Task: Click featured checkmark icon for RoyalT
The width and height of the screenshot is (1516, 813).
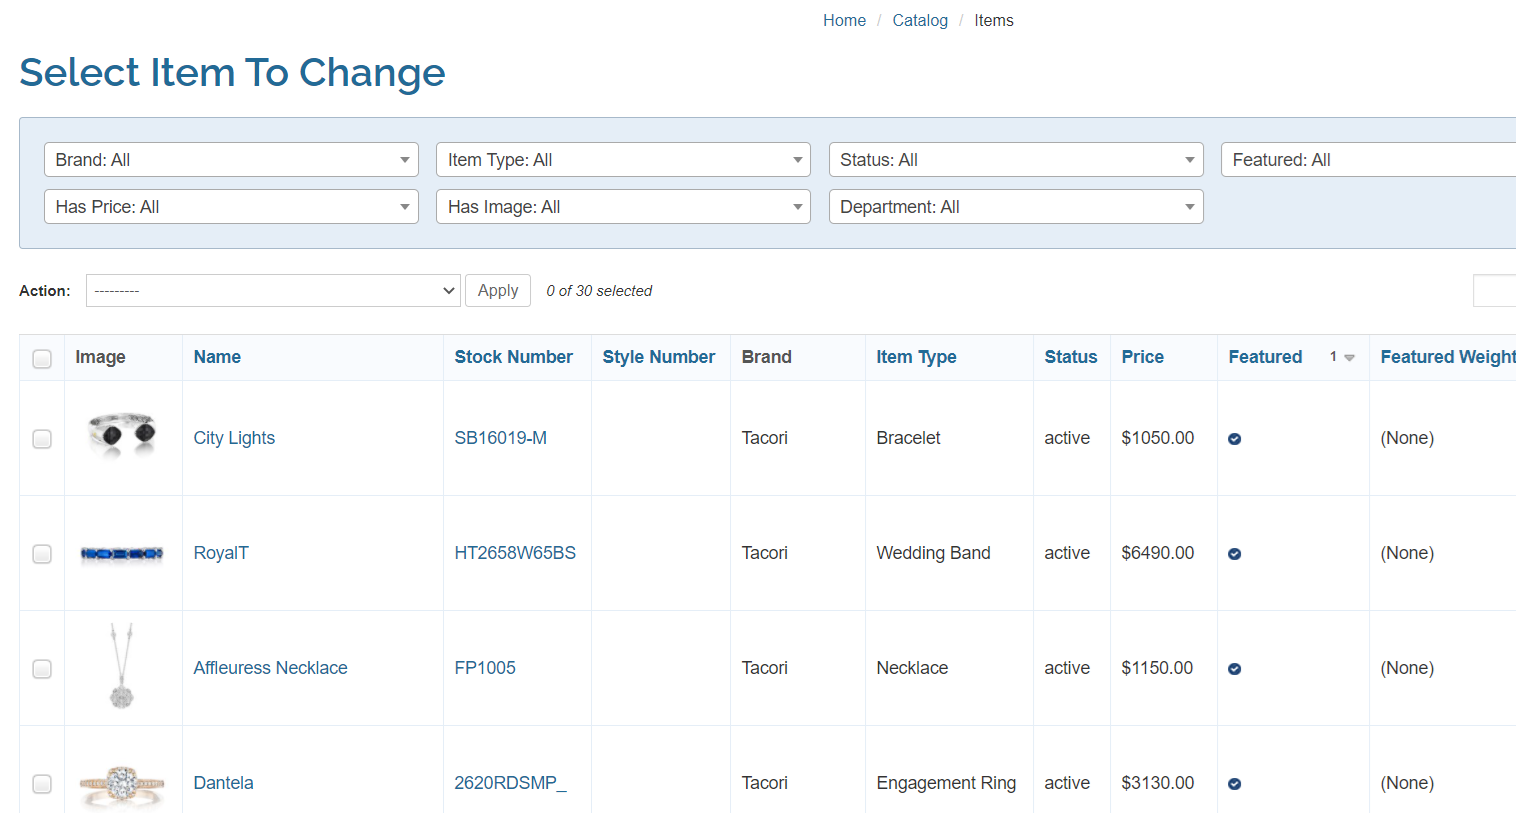Action: (1234, 554)
